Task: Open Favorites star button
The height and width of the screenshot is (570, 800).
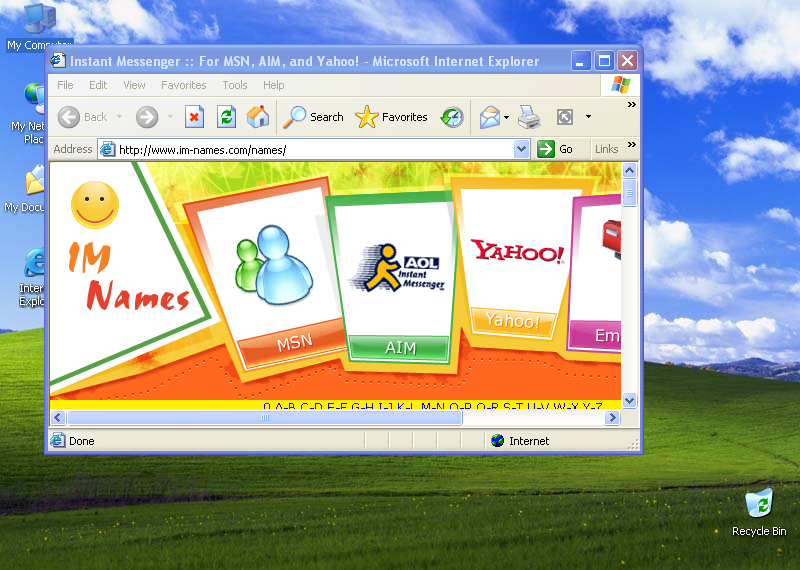Action: [x=391, y=117]
